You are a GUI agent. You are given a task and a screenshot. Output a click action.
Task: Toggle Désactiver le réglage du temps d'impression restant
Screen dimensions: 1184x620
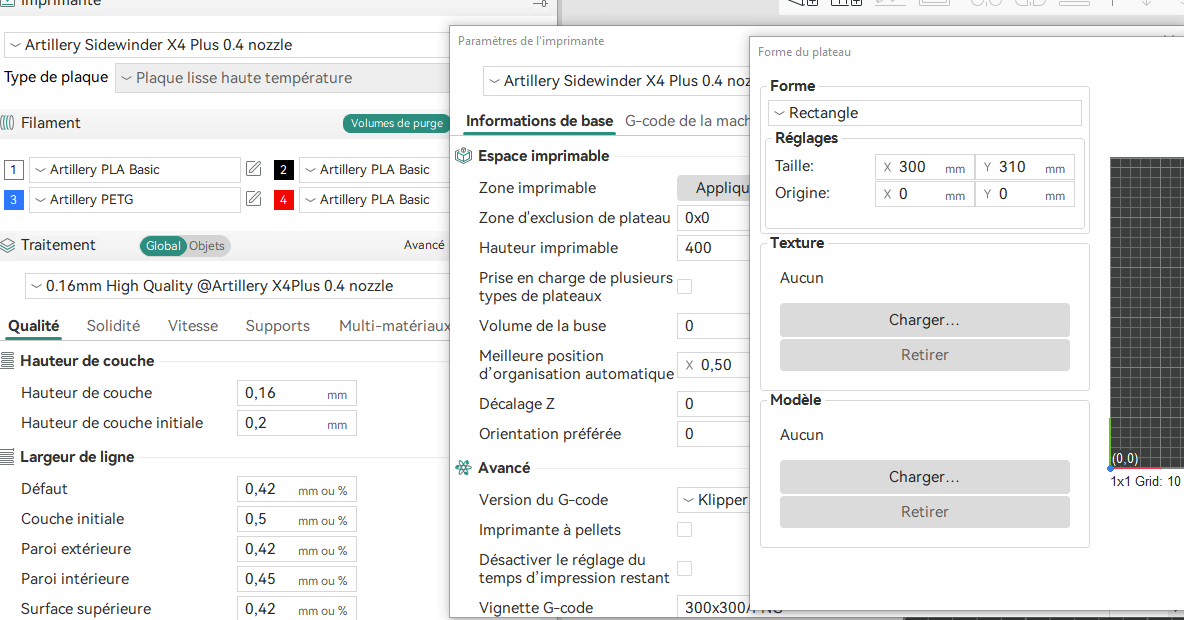pos(684,569)
